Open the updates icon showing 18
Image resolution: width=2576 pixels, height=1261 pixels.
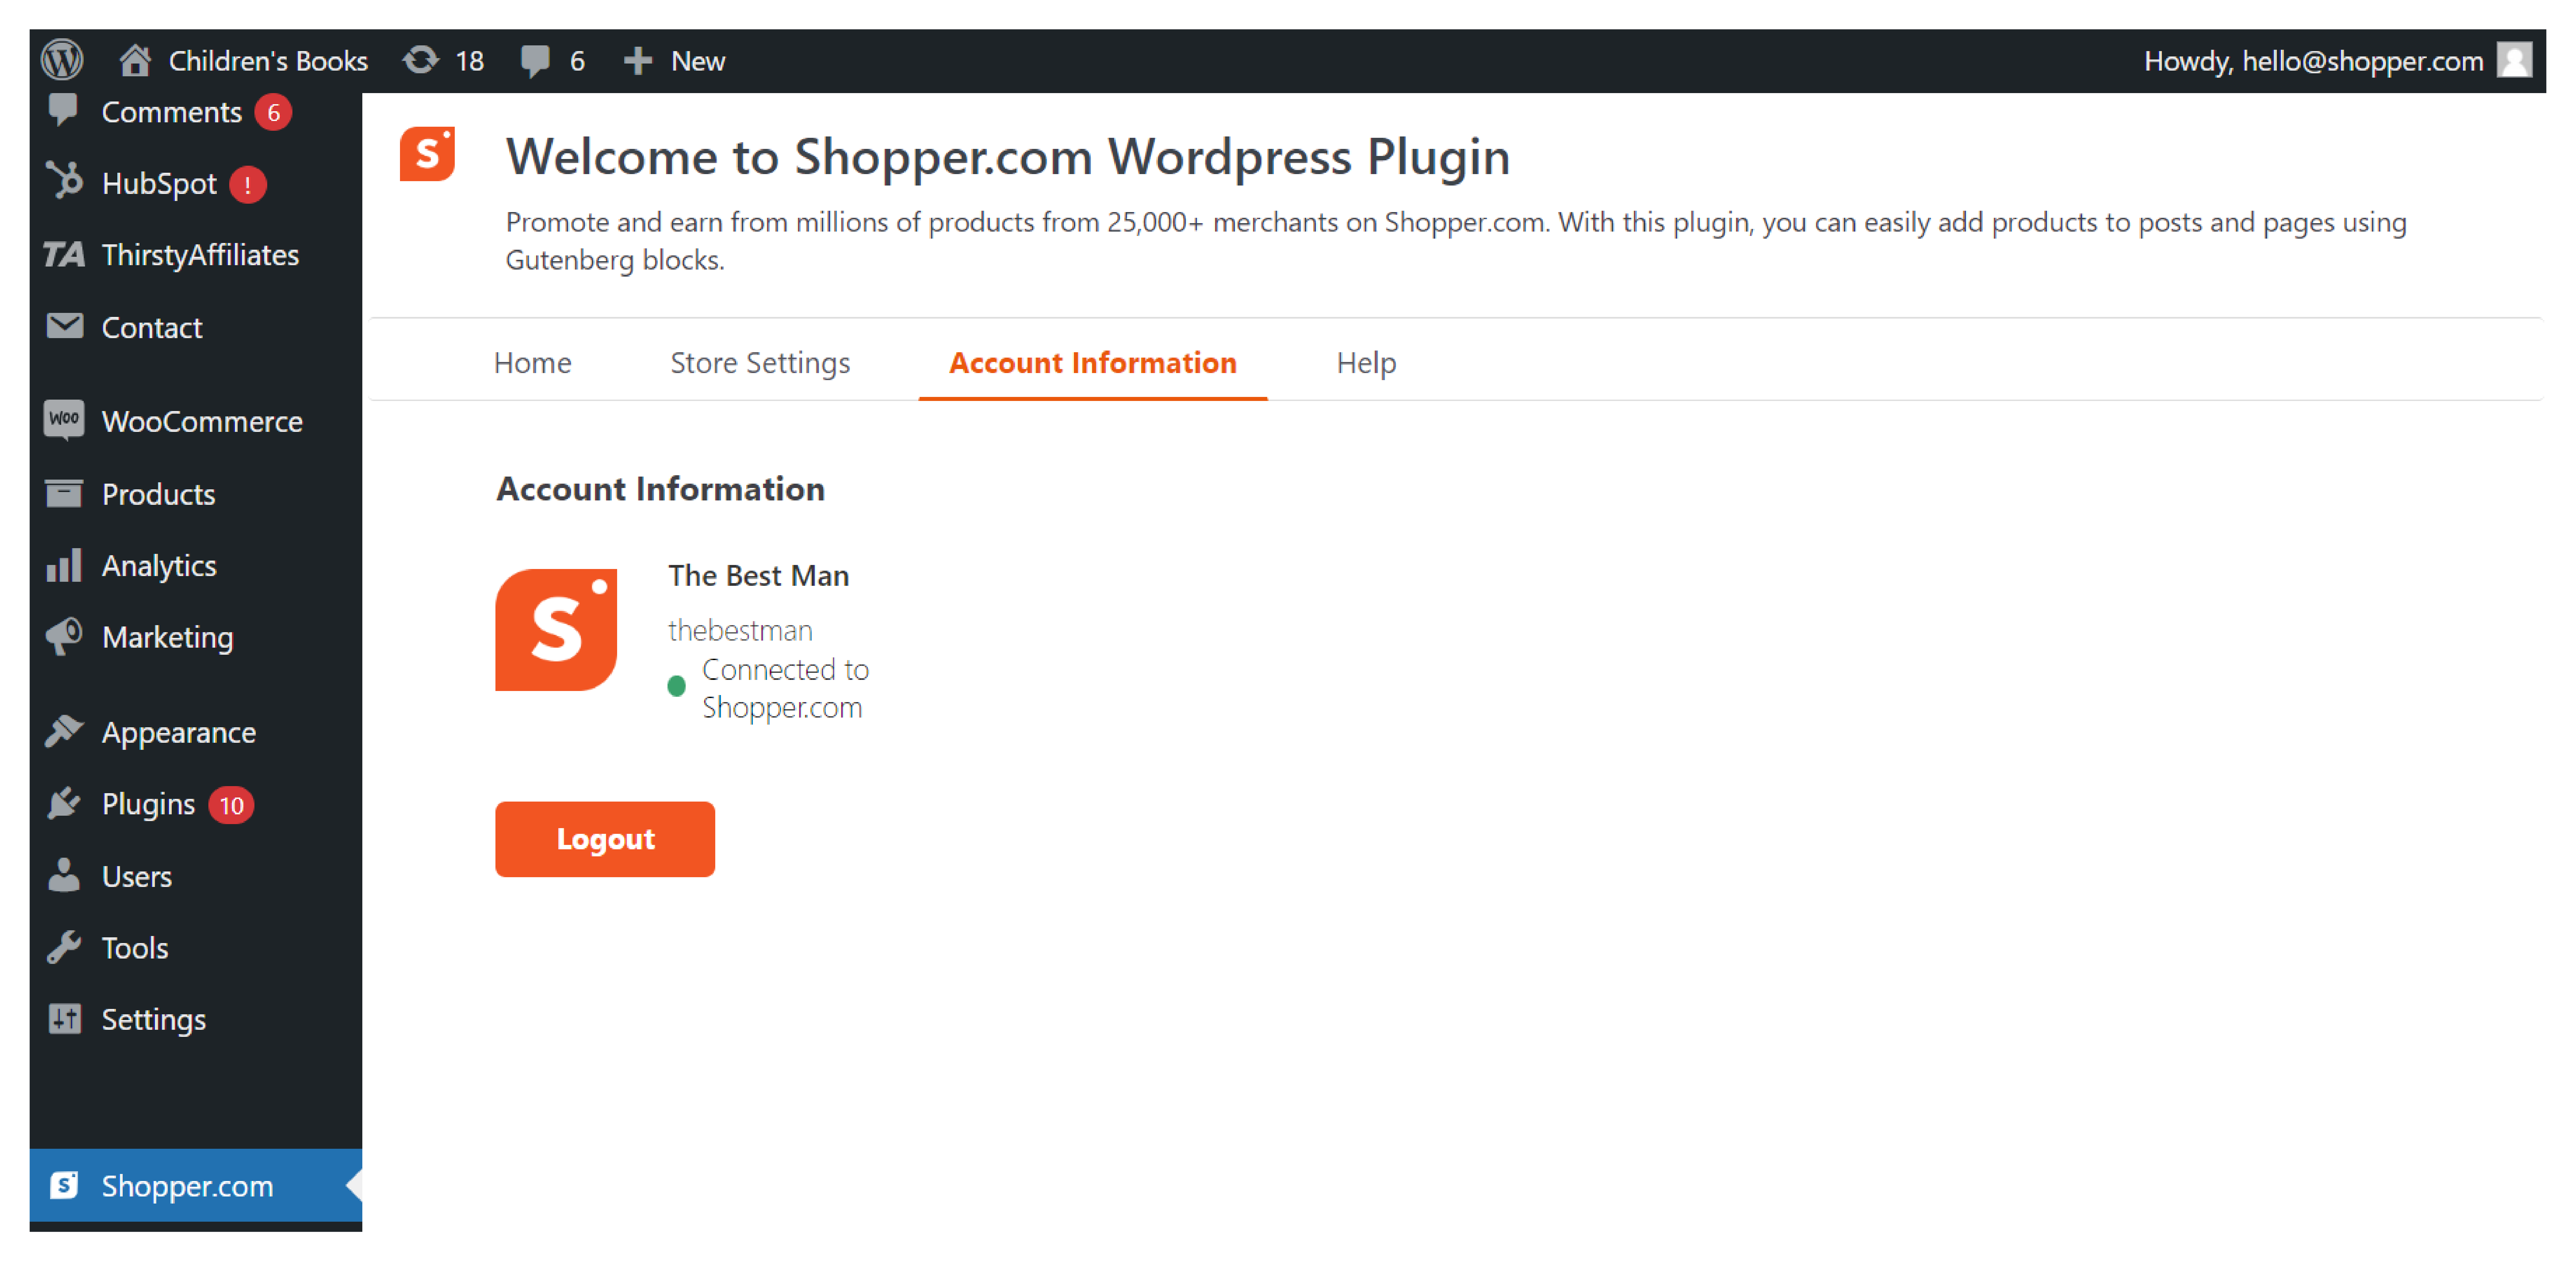click(421, 60)
